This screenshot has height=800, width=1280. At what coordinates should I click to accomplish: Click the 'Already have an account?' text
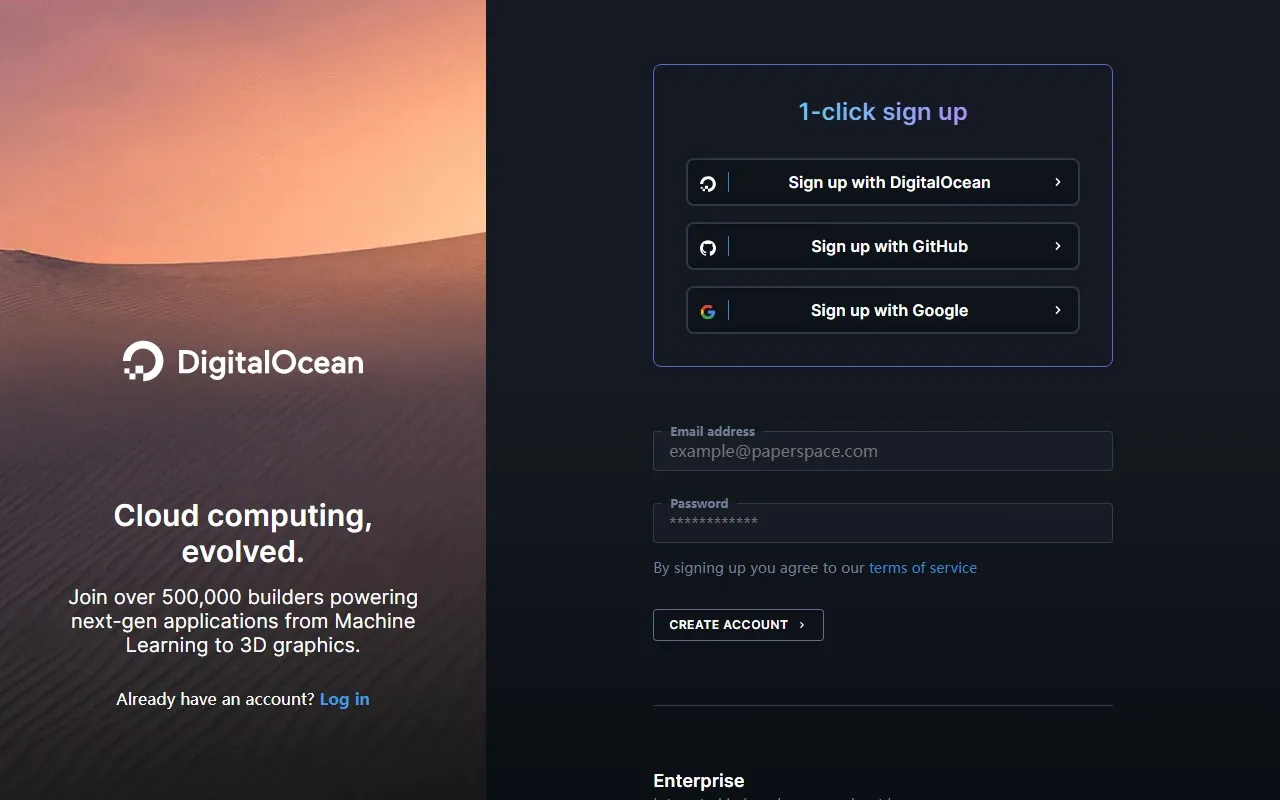(x=215, y=699)
